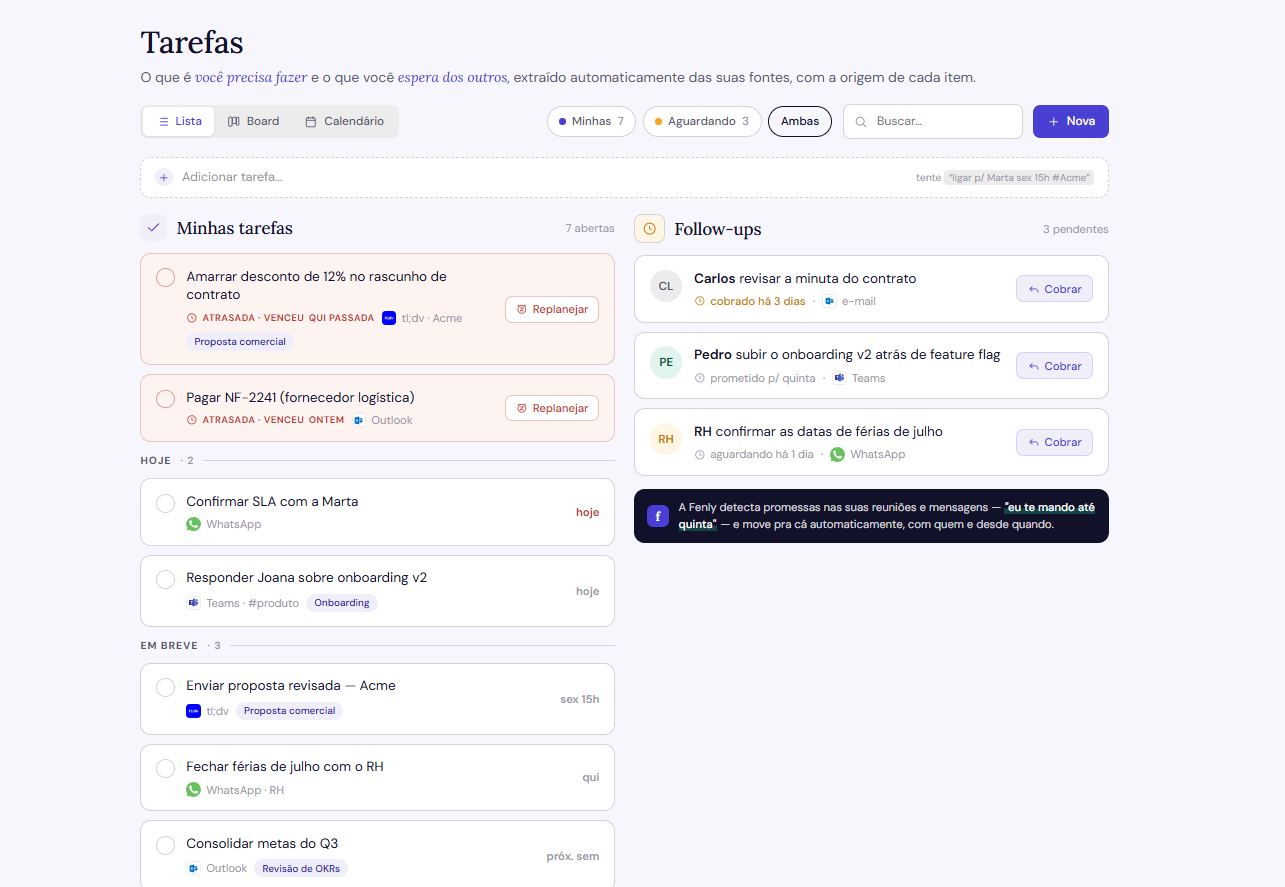
Task: Mark Responder Joana sobre onboarding done
Action: point(166,579)
